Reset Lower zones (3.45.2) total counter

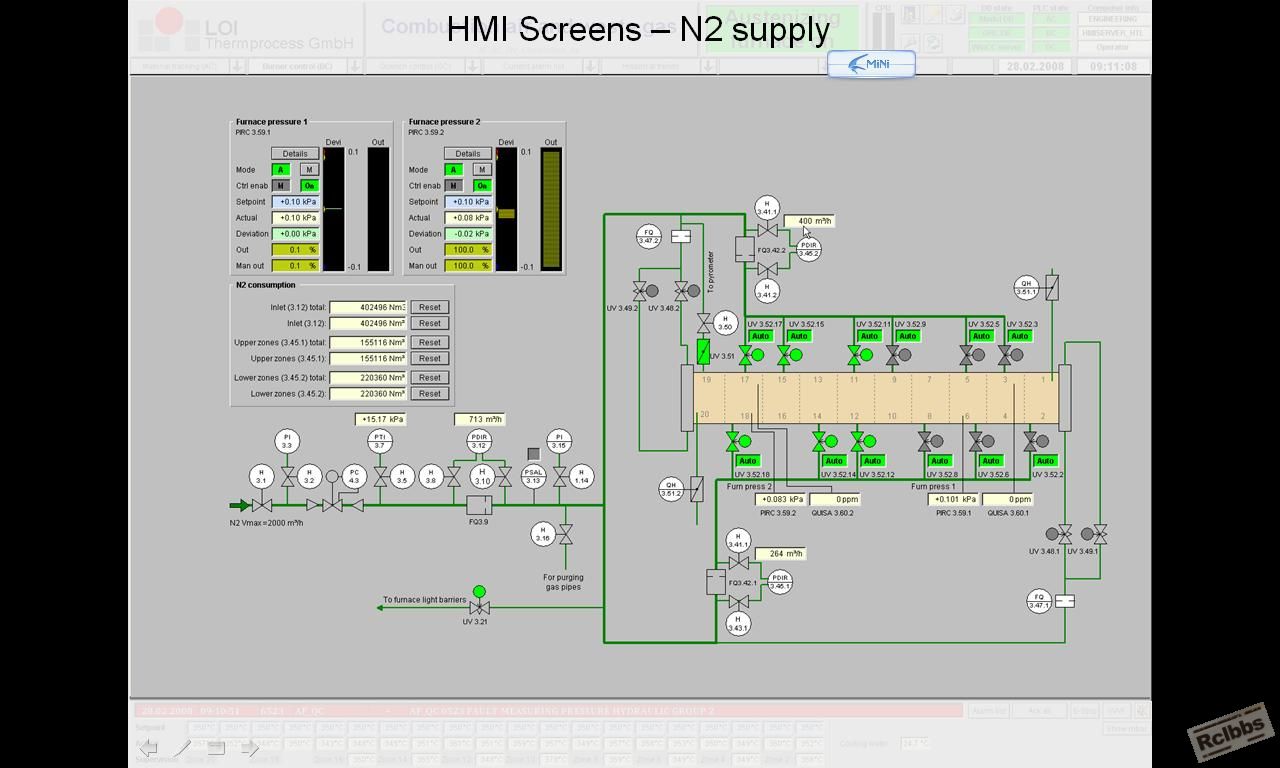coord(430,378)
